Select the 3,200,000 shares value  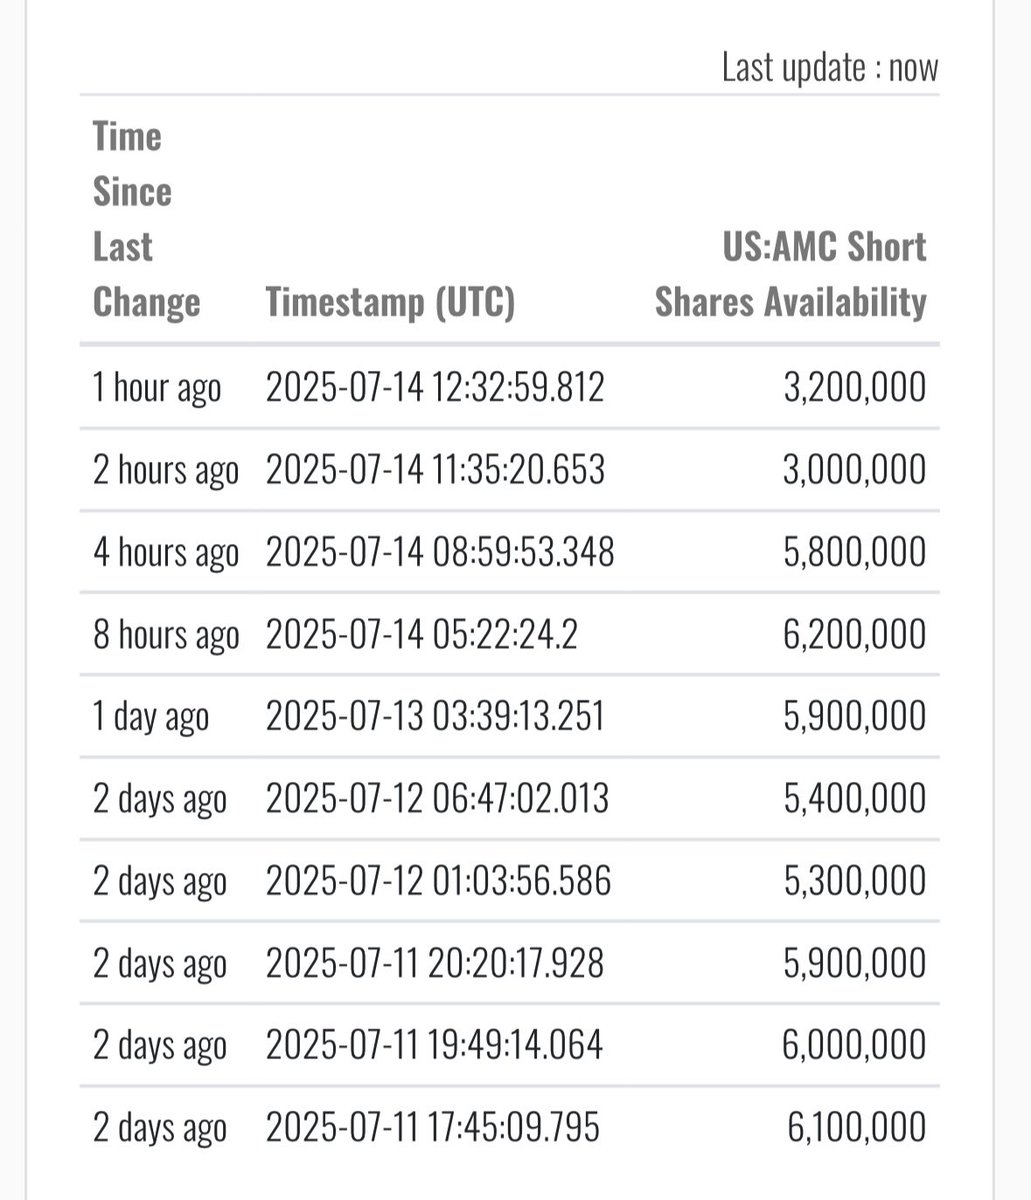tap(854, 387)
